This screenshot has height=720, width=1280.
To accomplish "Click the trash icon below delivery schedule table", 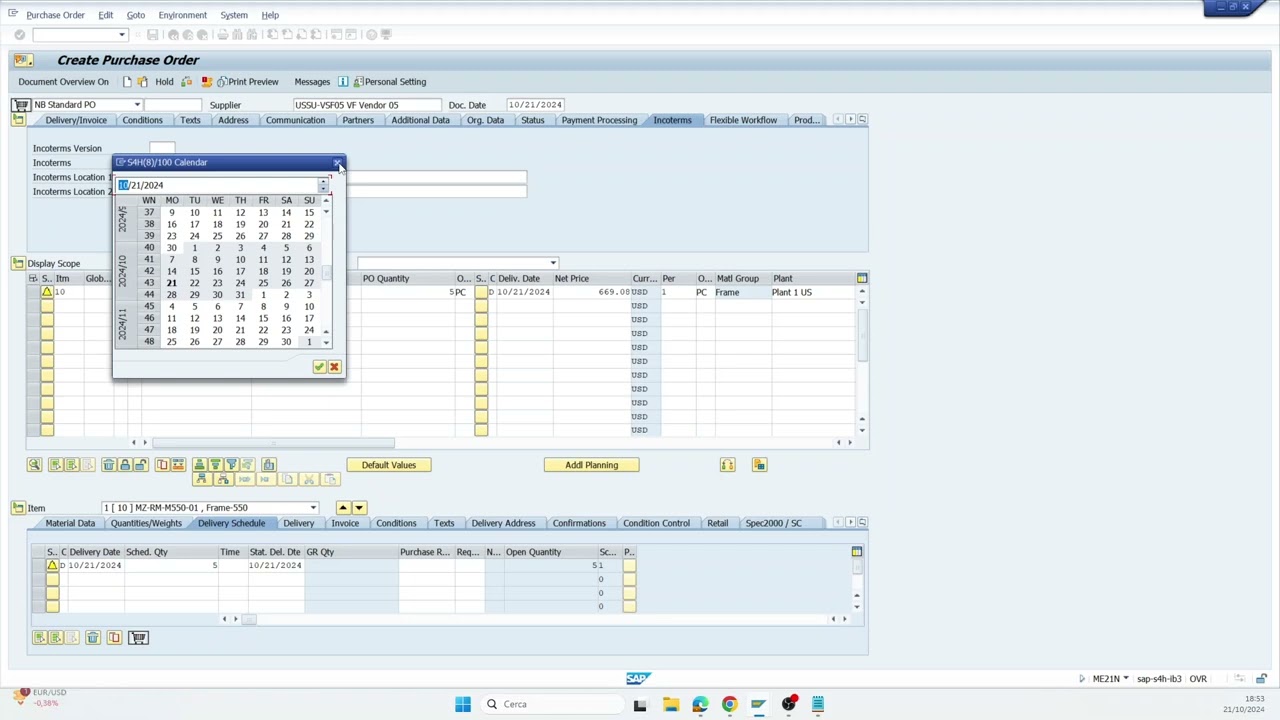I will (93, 638).
